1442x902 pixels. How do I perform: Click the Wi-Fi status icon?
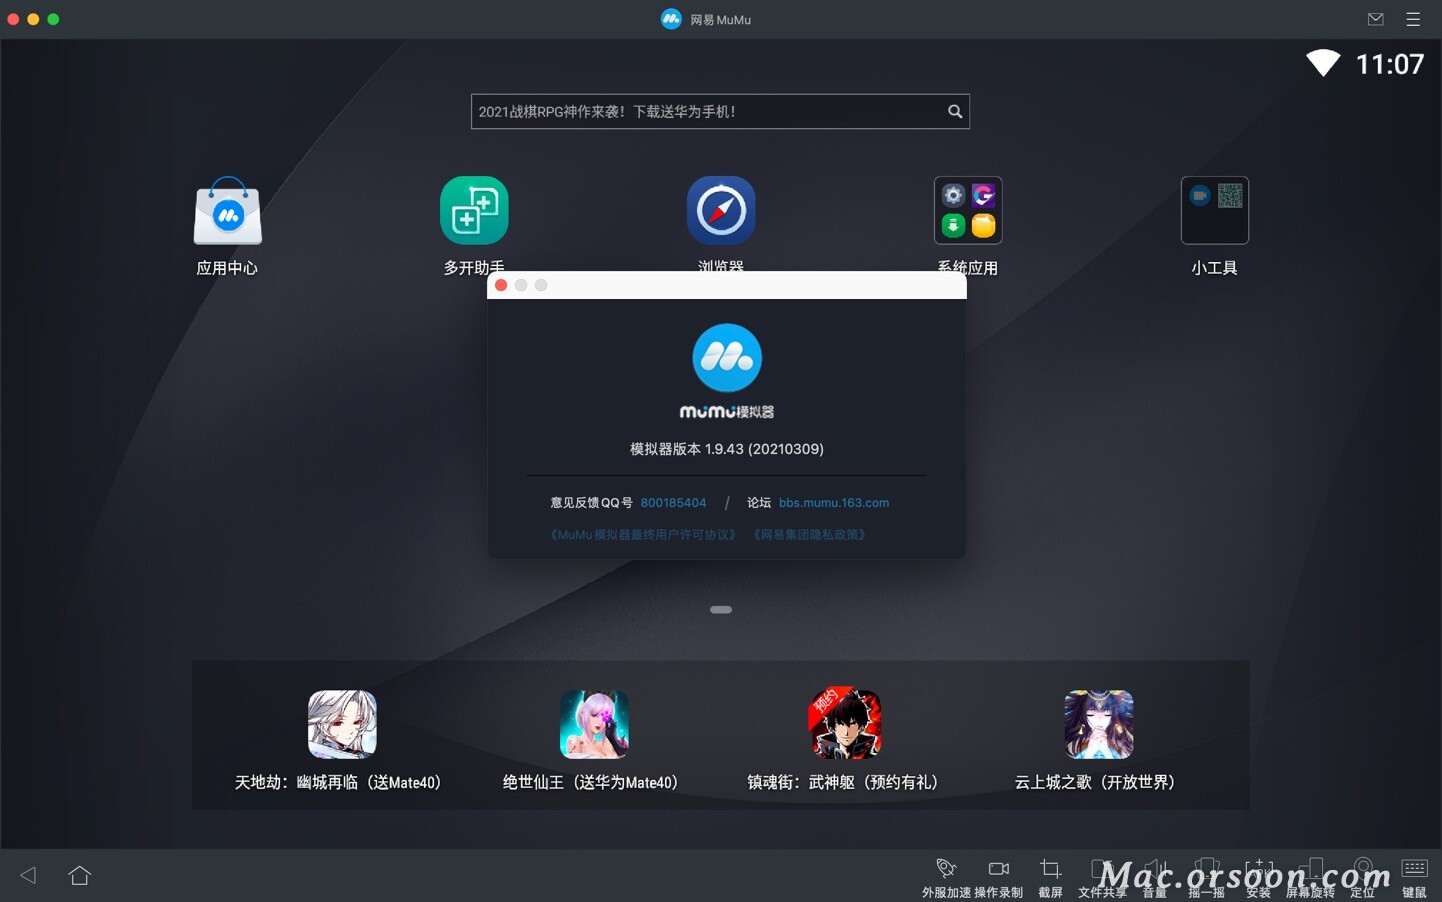pyautogui.click(x=1323, y=63)
